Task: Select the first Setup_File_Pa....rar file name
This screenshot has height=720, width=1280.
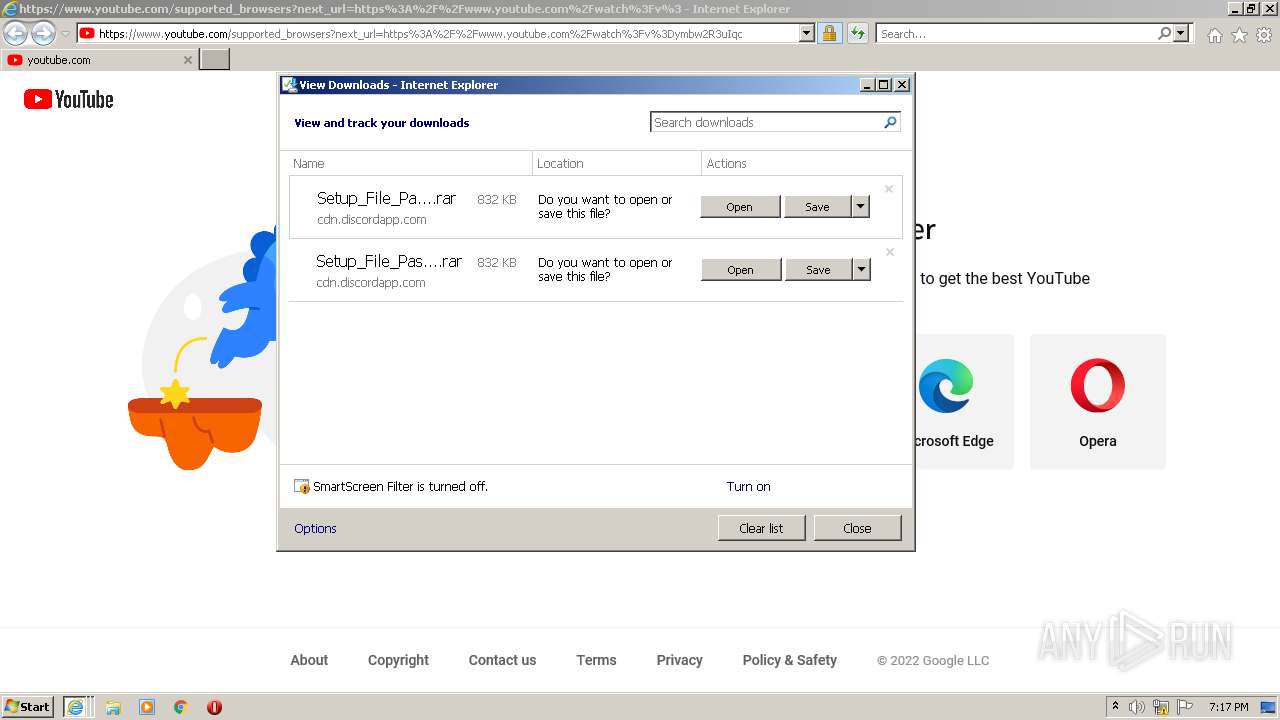Action: tap(386, 198)
